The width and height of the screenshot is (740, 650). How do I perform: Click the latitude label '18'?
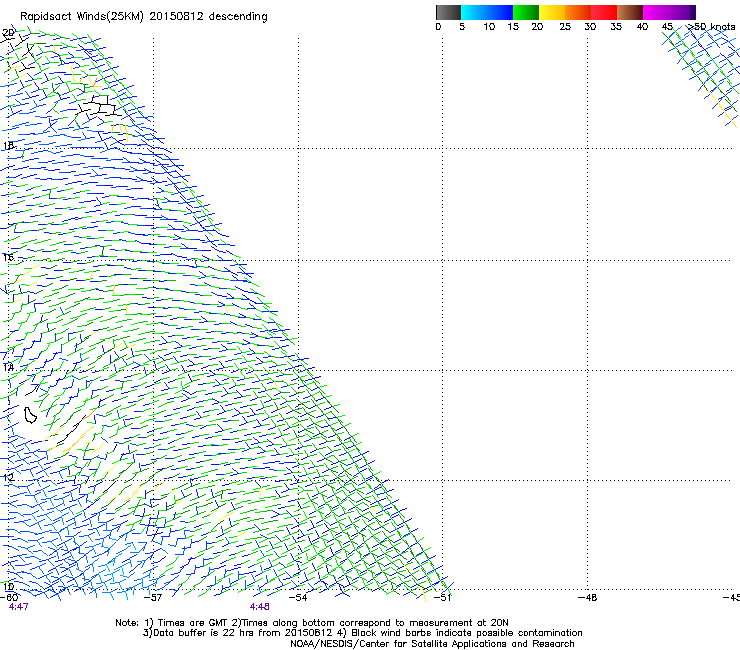[x=8, y=146]
